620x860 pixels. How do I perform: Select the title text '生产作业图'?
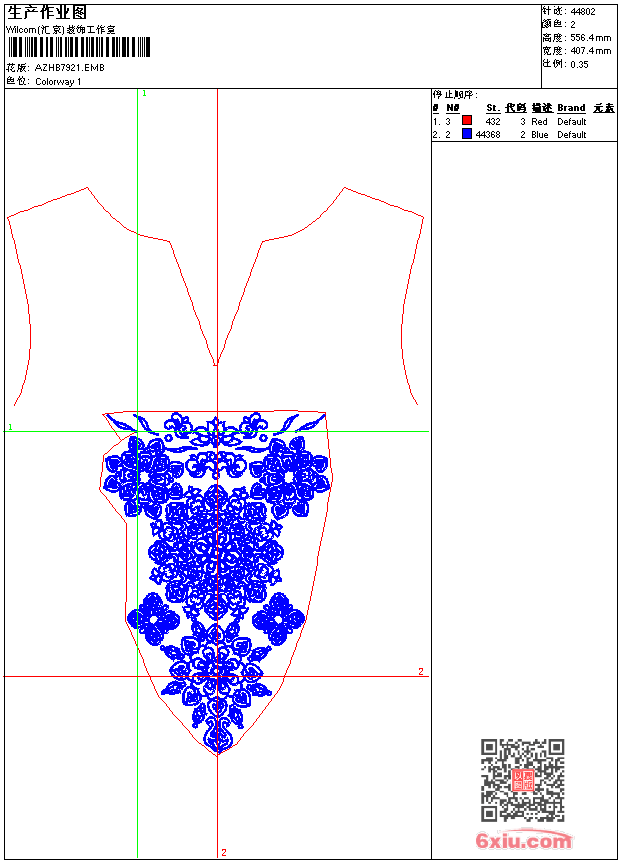click(x=47, y=13)
